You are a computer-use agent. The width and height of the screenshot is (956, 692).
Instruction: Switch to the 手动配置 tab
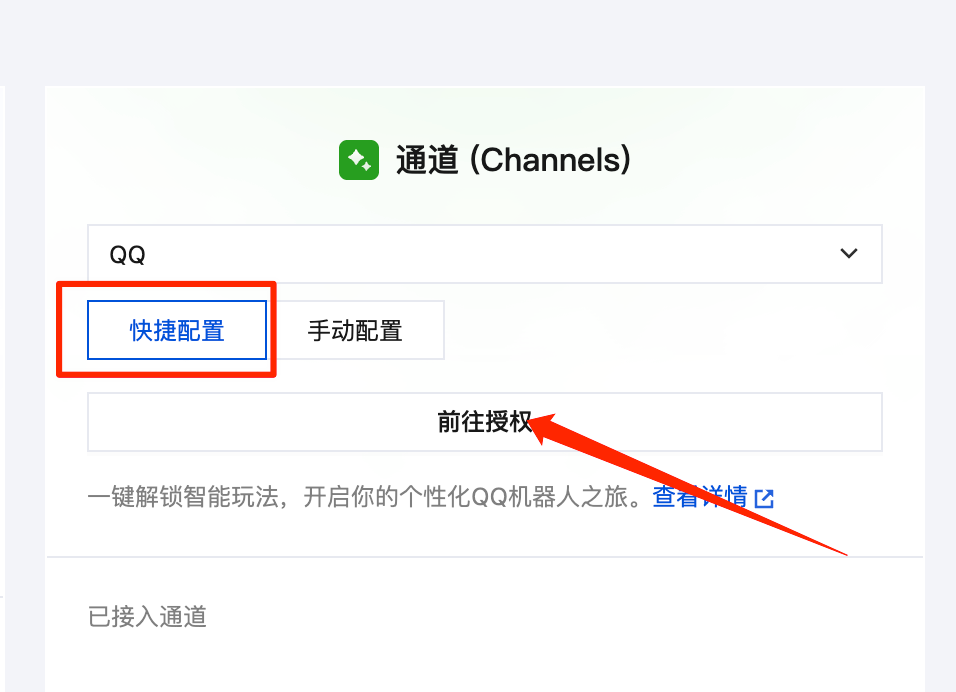tap(357, 330)
